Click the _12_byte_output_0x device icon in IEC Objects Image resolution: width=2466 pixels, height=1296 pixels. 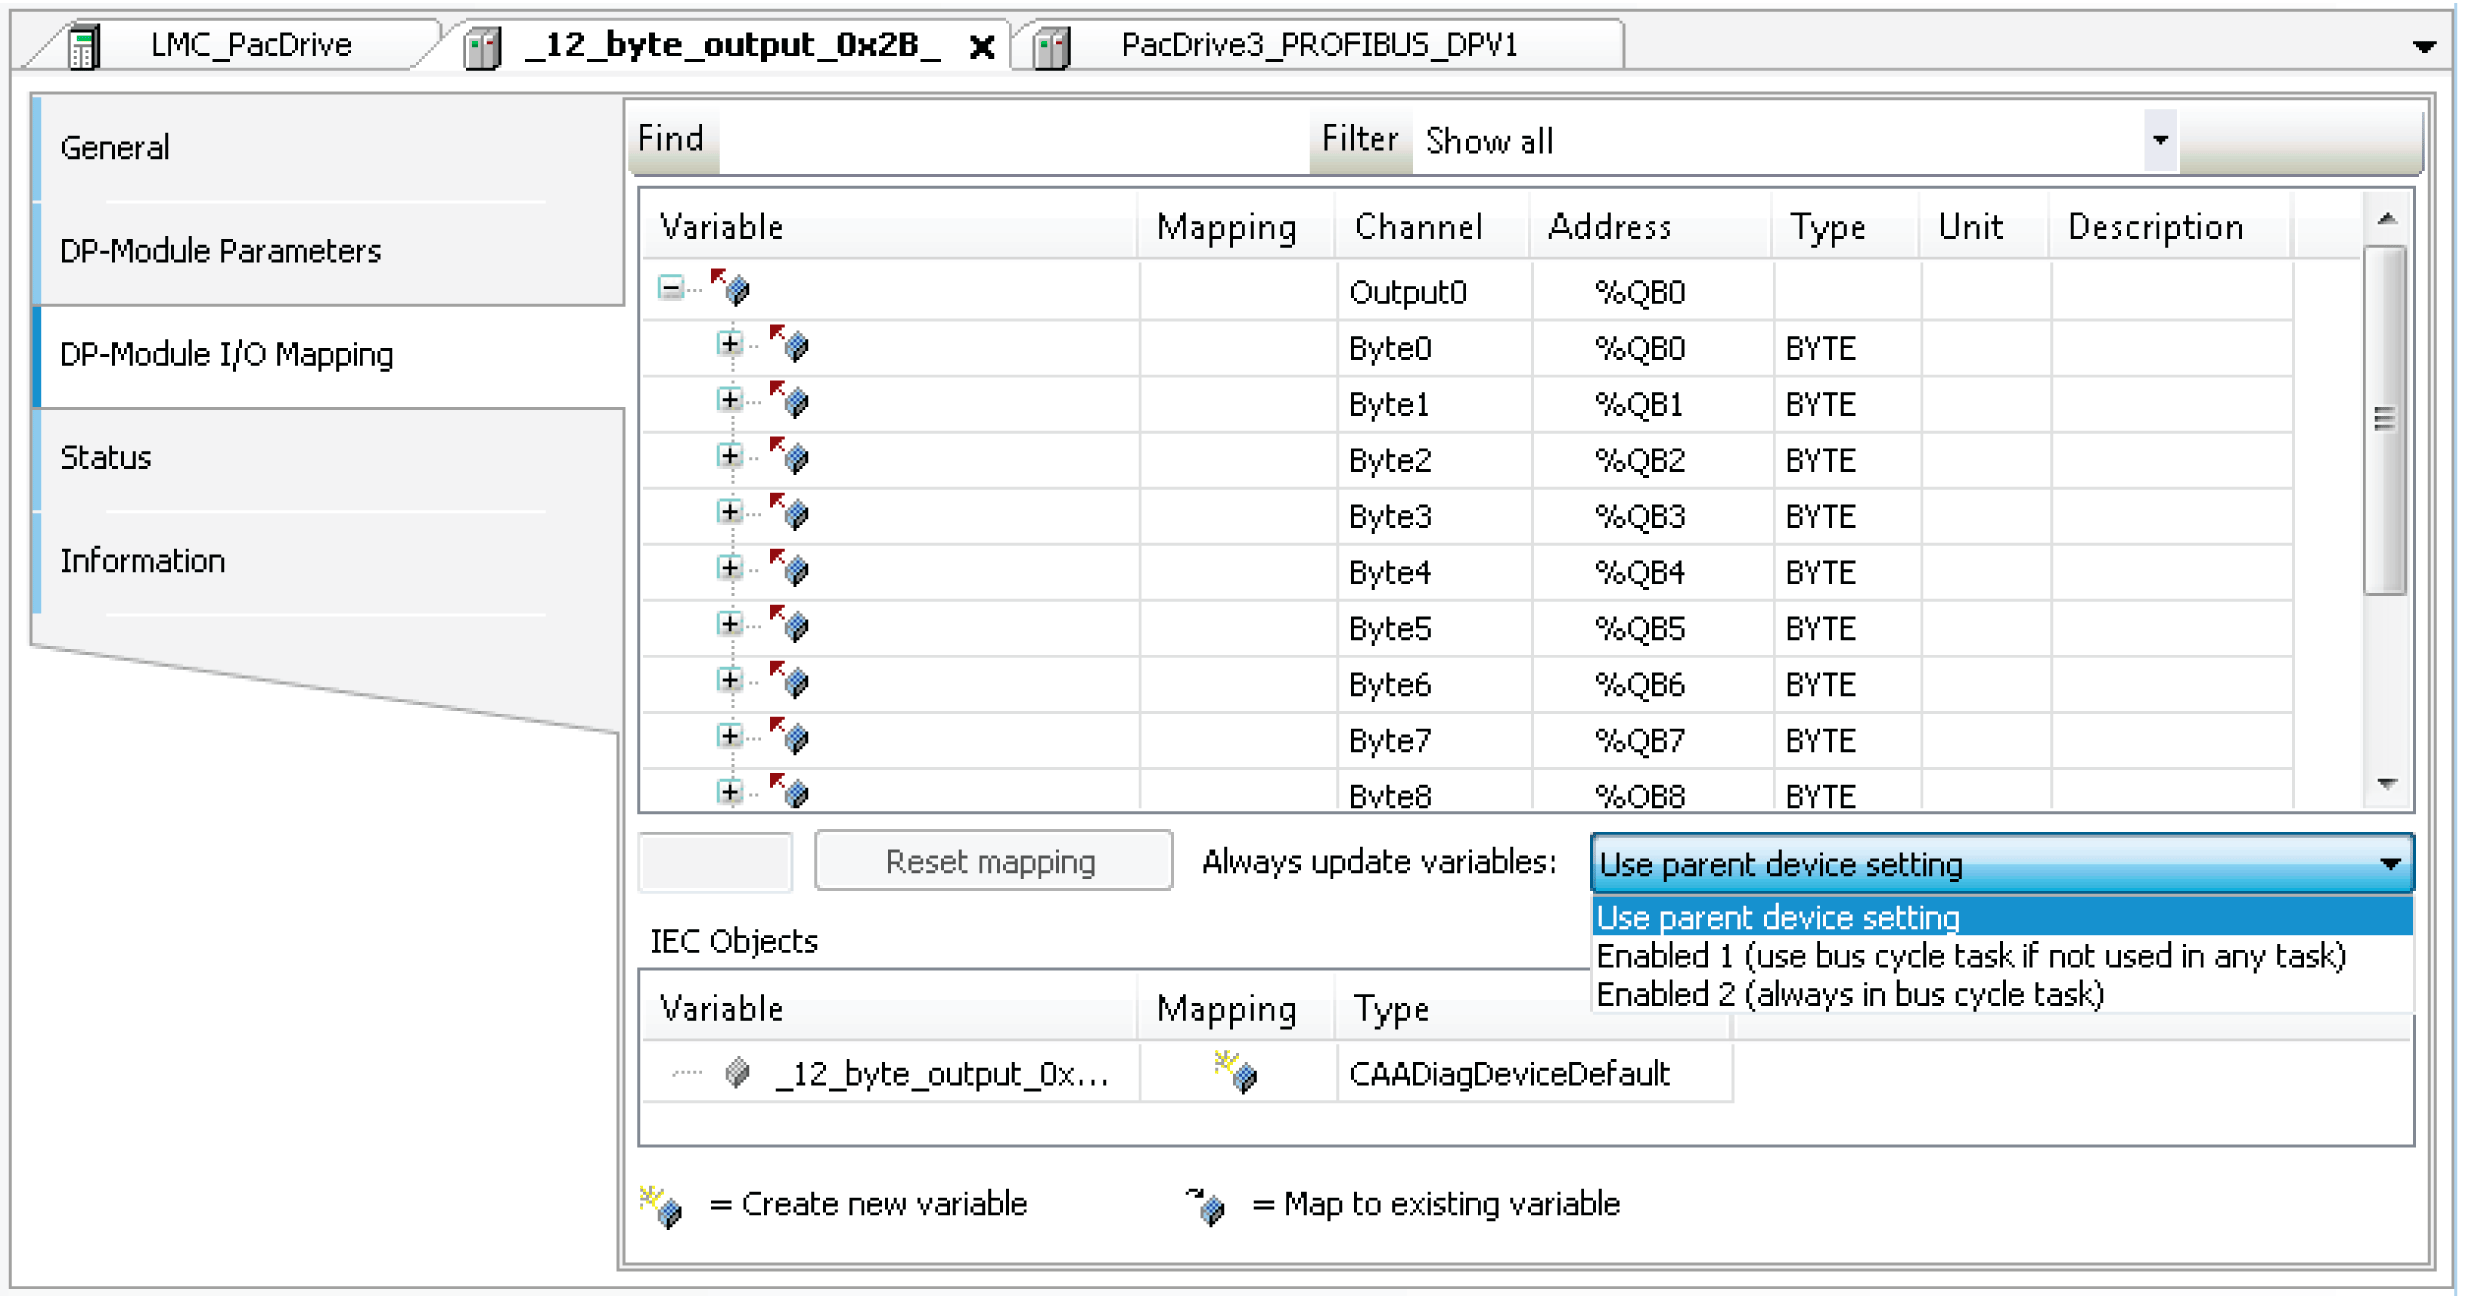tap(738, 1073)
